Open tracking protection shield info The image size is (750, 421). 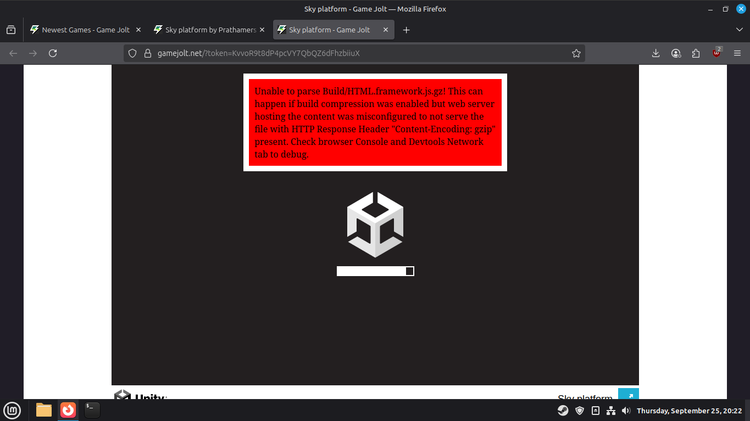click(x=132, y=53)
